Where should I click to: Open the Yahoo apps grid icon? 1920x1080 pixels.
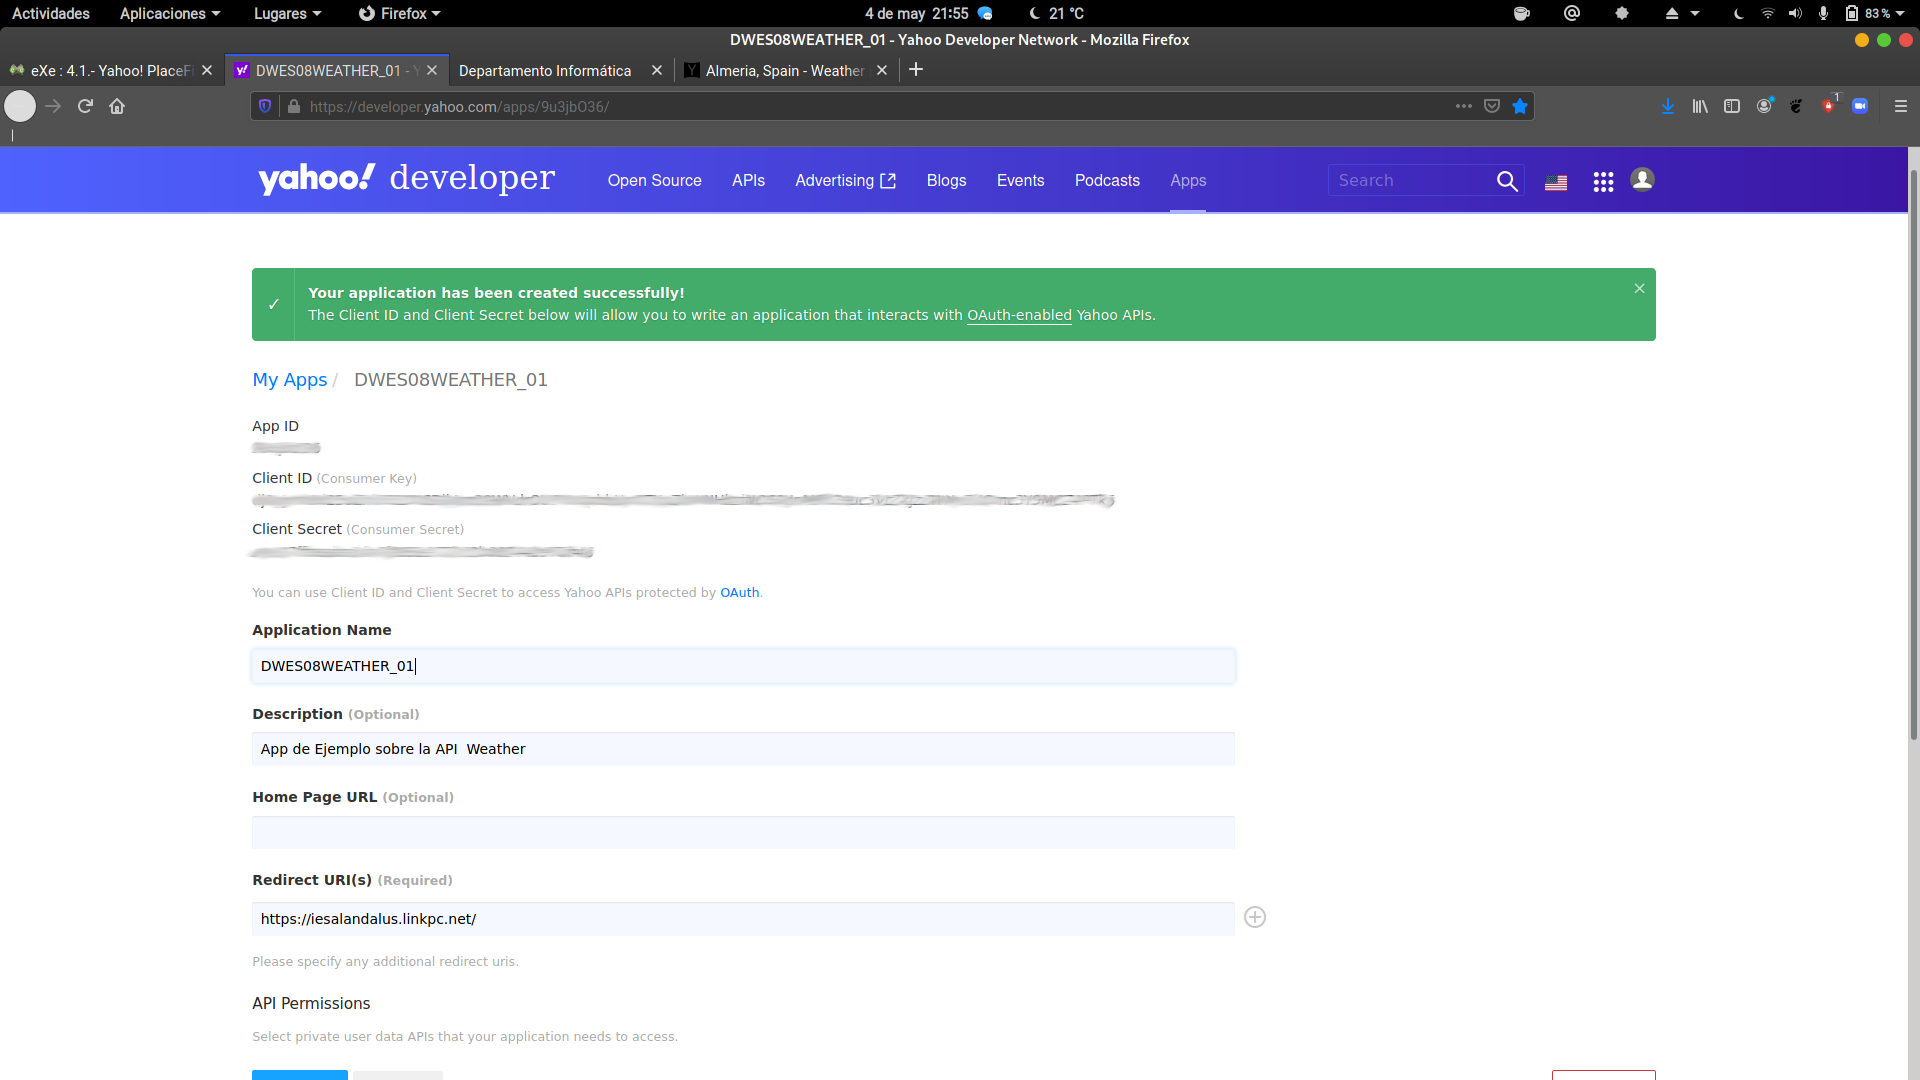click(x=1603, y=182)
